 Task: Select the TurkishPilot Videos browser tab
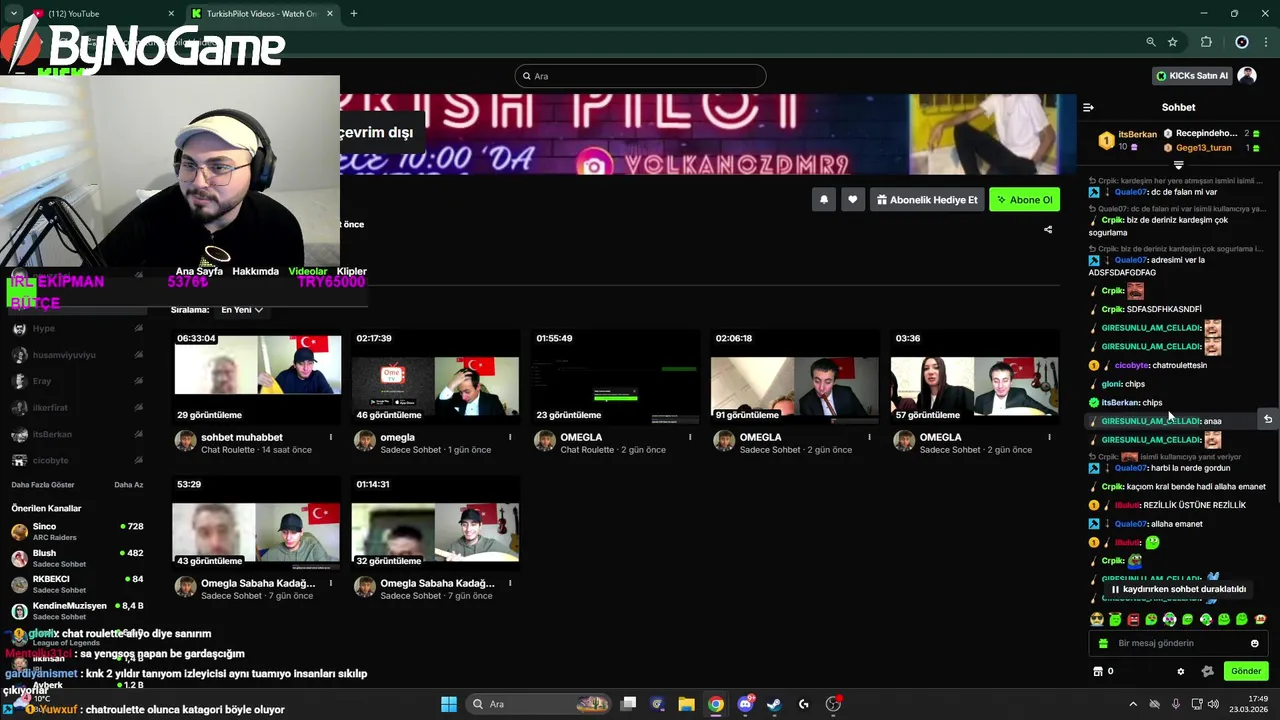(x=260, y=14)
